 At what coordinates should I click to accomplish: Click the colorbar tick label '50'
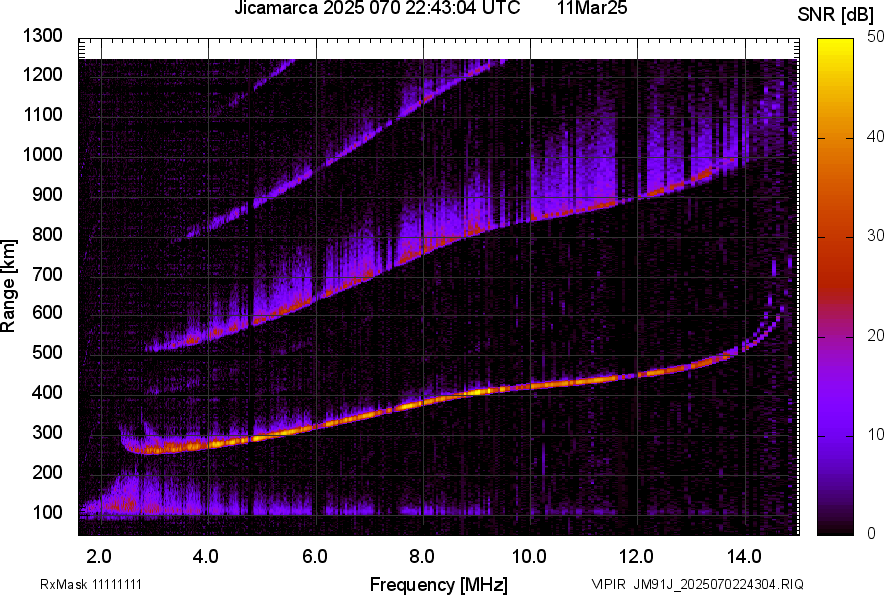pos(875,37)
